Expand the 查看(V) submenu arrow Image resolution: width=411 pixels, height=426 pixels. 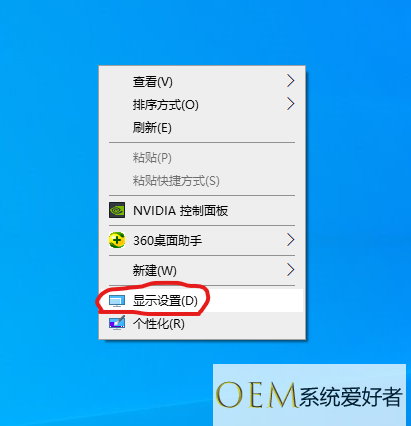point(291,81)
